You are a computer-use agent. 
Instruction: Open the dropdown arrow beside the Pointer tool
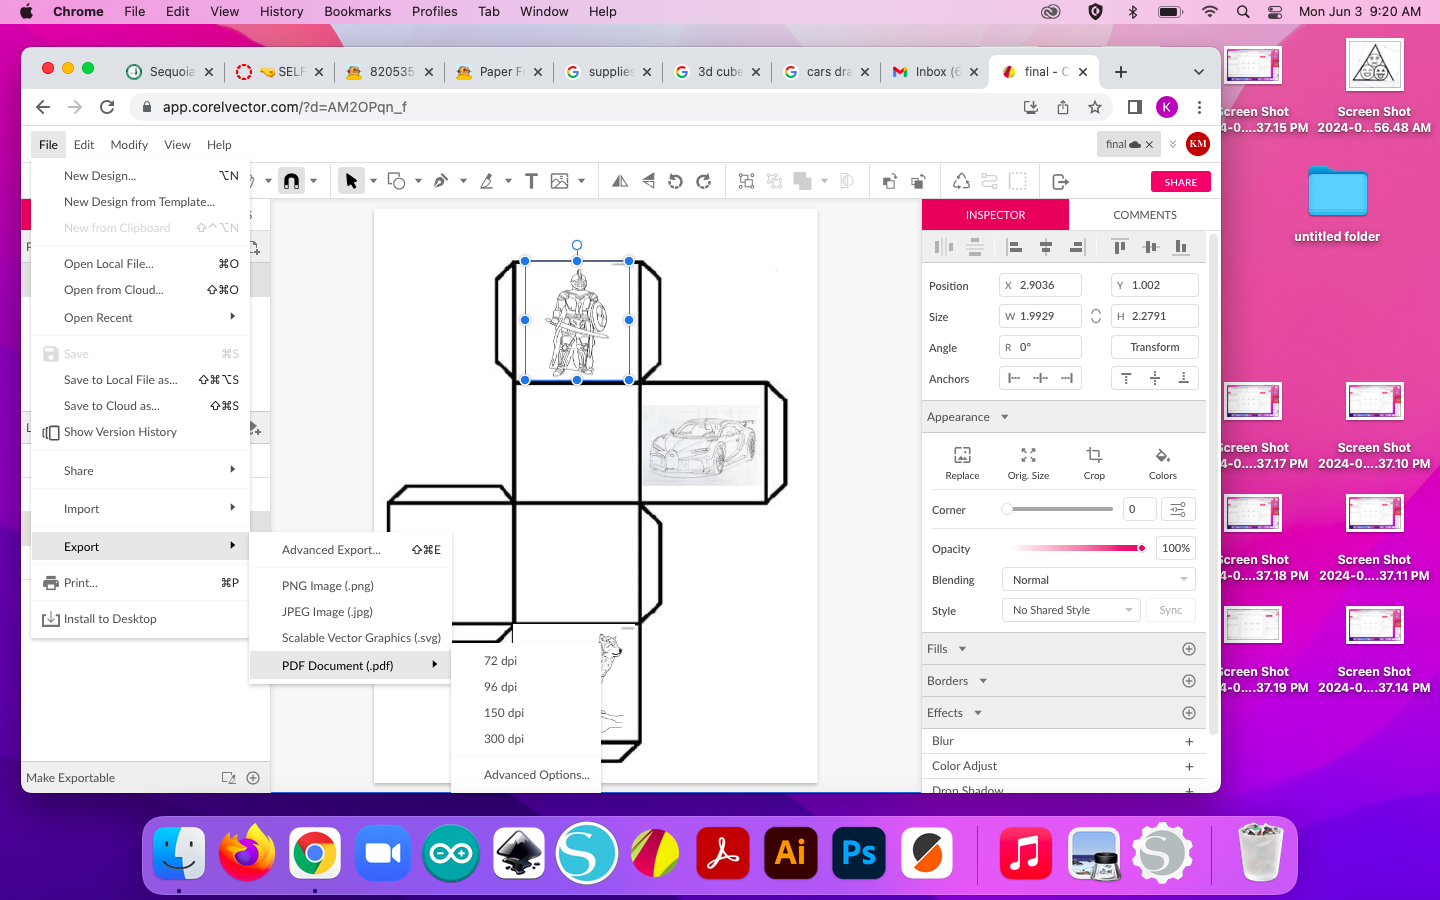click(373, 181)
